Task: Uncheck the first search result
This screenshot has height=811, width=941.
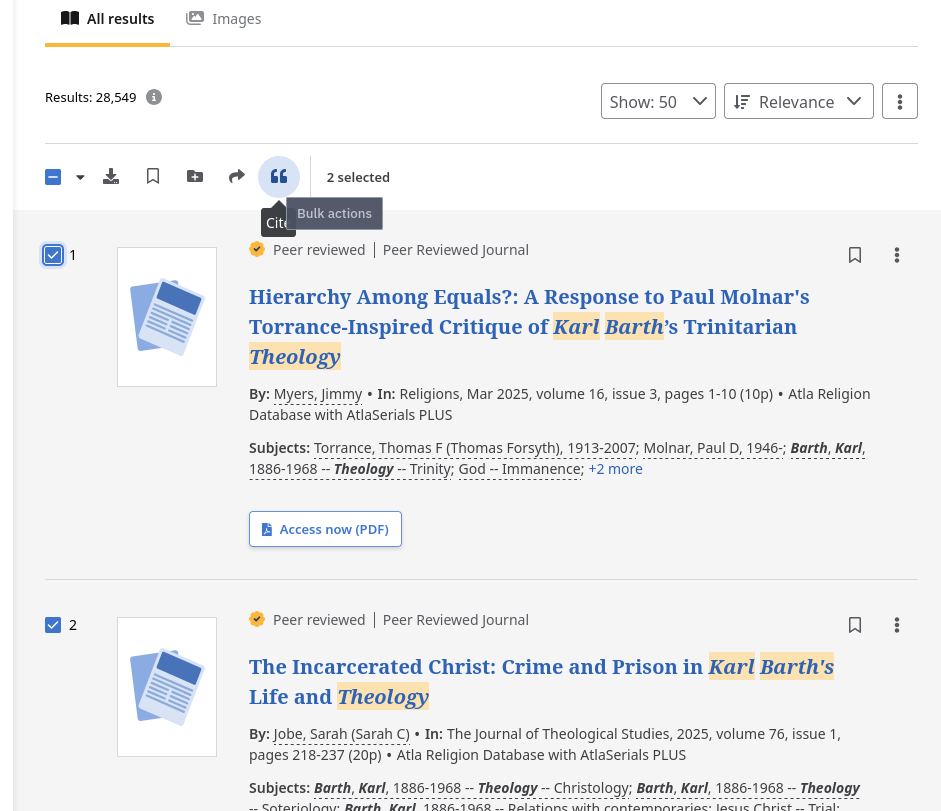Action: click(x=53, y=255)
